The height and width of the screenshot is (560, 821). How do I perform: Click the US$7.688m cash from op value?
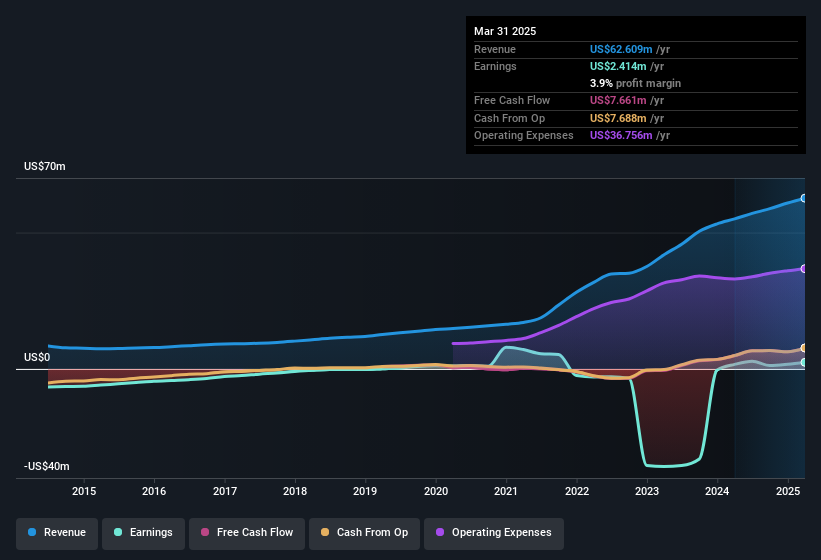[x=618, y=118]
